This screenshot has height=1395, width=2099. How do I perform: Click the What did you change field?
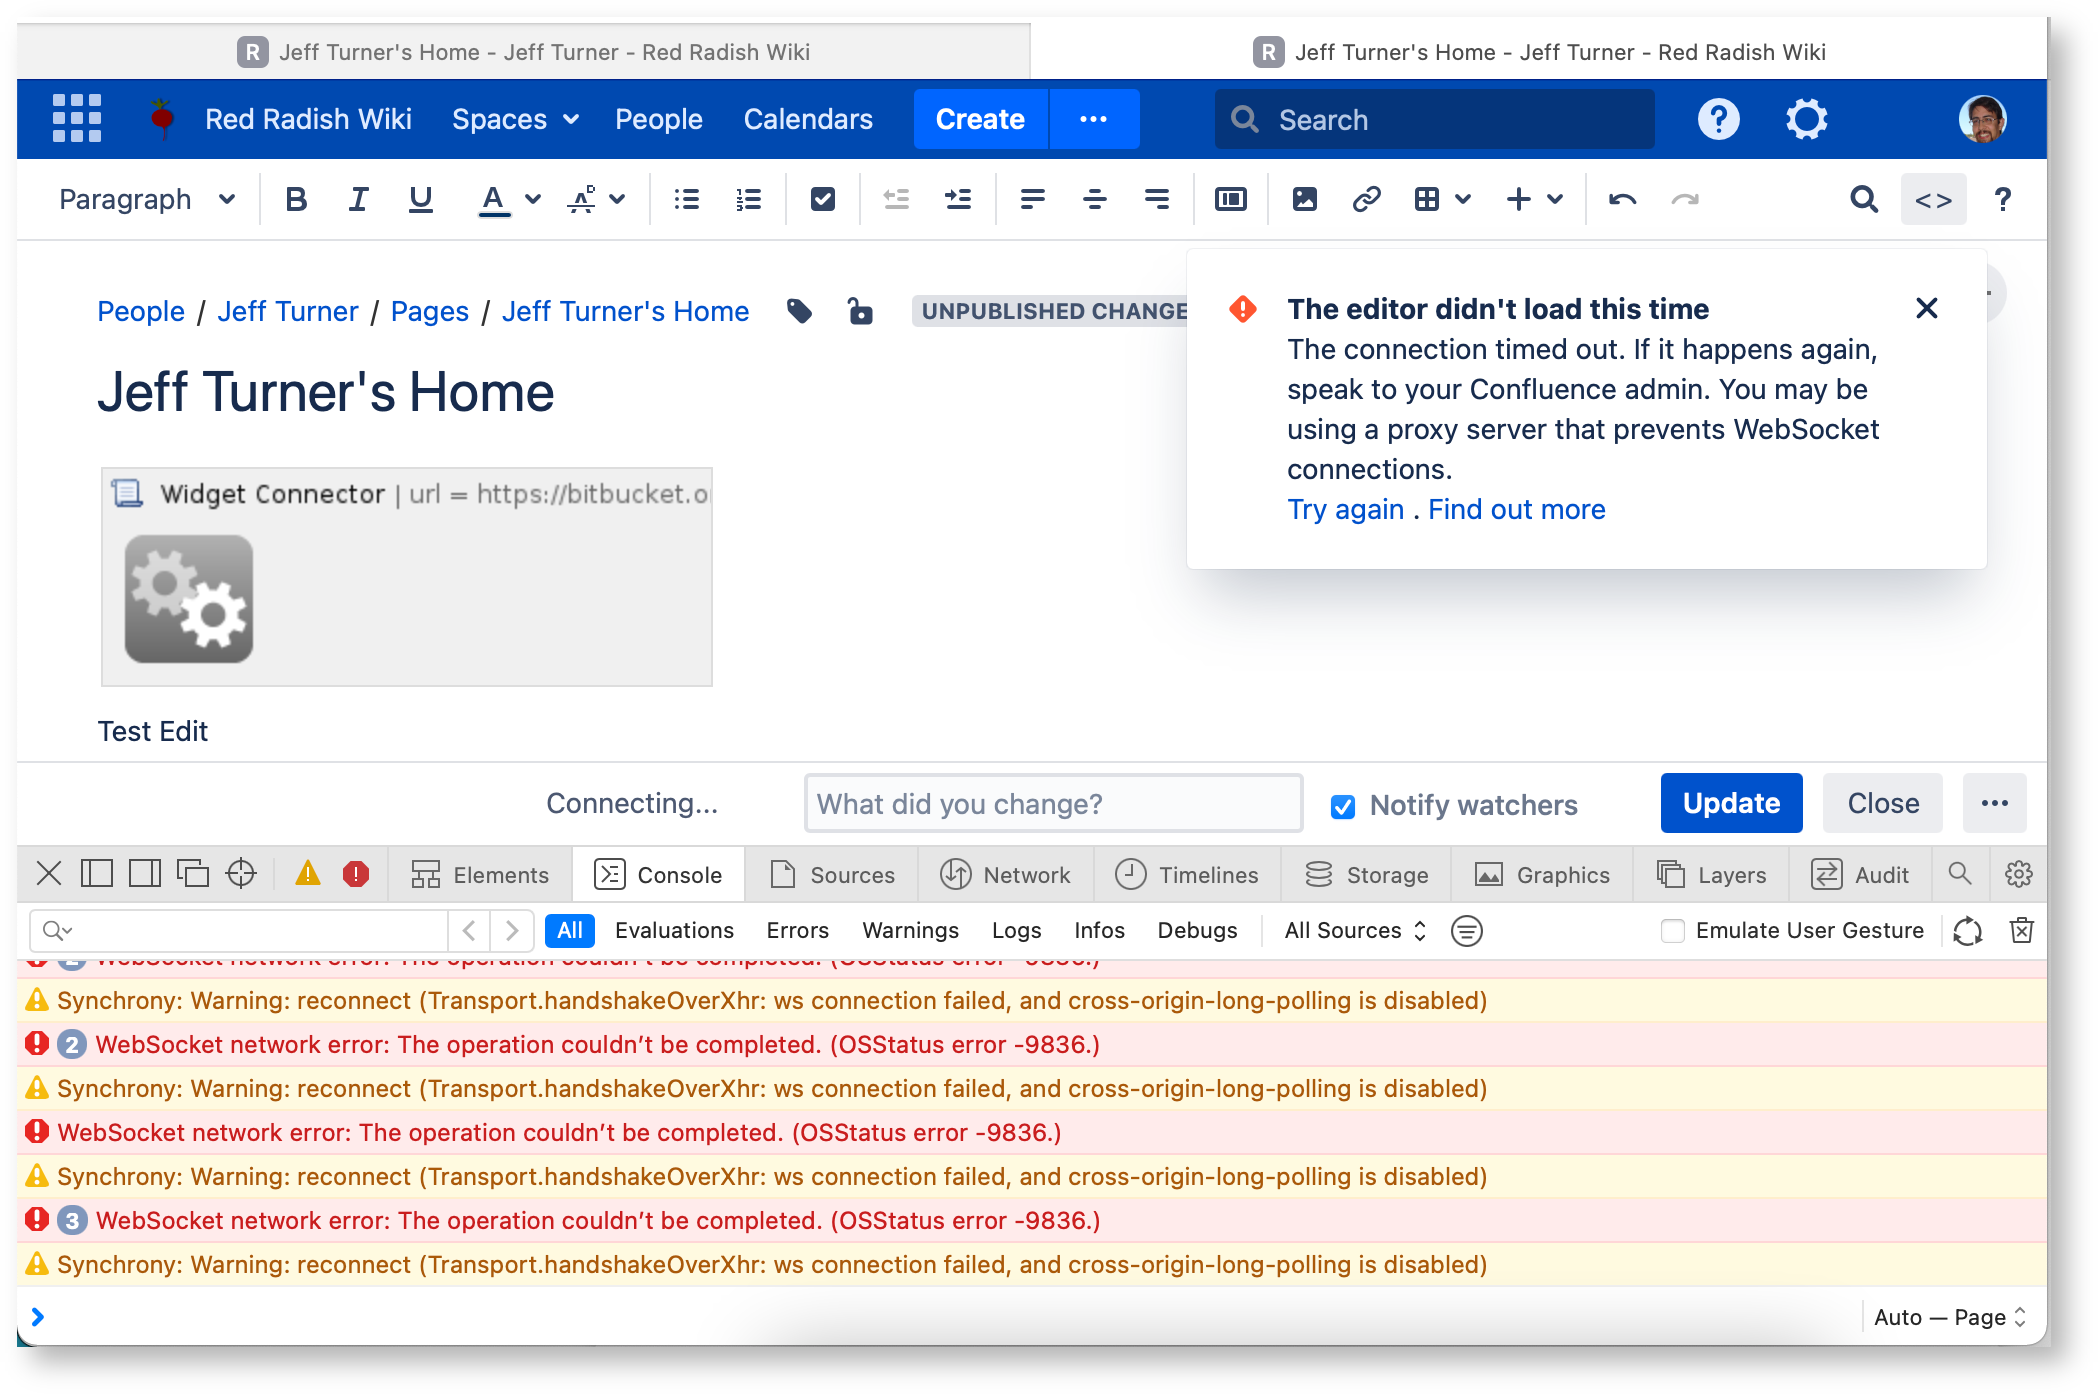coord(1053,804)
